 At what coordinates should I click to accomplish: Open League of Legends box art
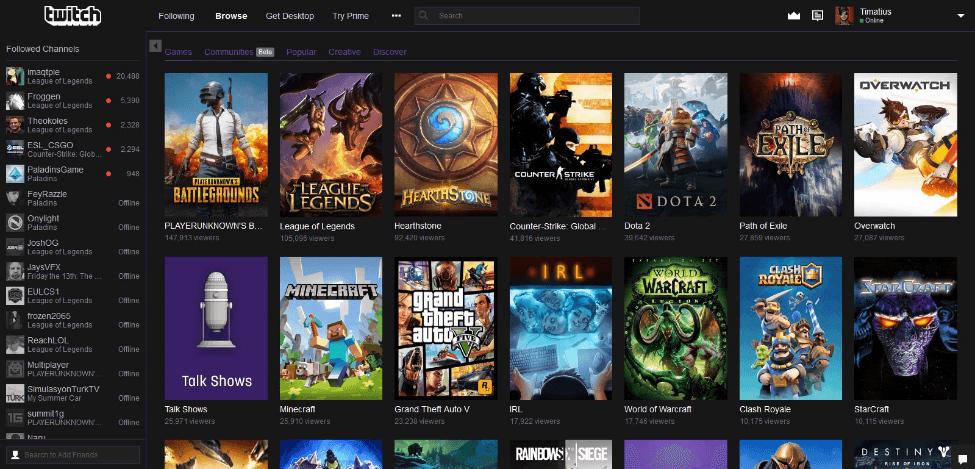tap(331, 145)
